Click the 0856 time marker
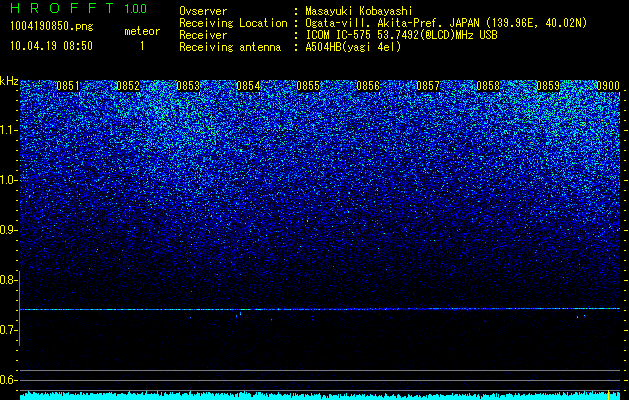 point(368,86)
